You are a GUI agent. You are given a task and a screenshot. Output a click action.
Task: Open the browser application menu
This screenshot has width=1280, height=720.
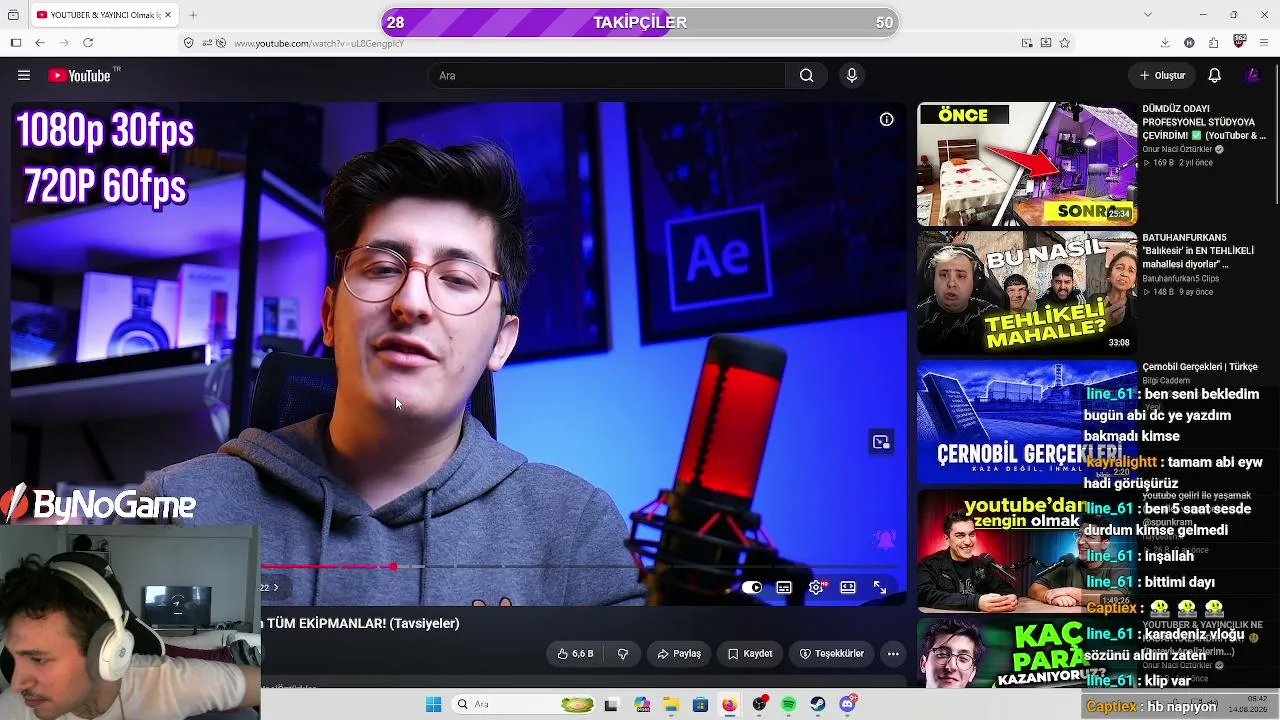point(1265,43)
